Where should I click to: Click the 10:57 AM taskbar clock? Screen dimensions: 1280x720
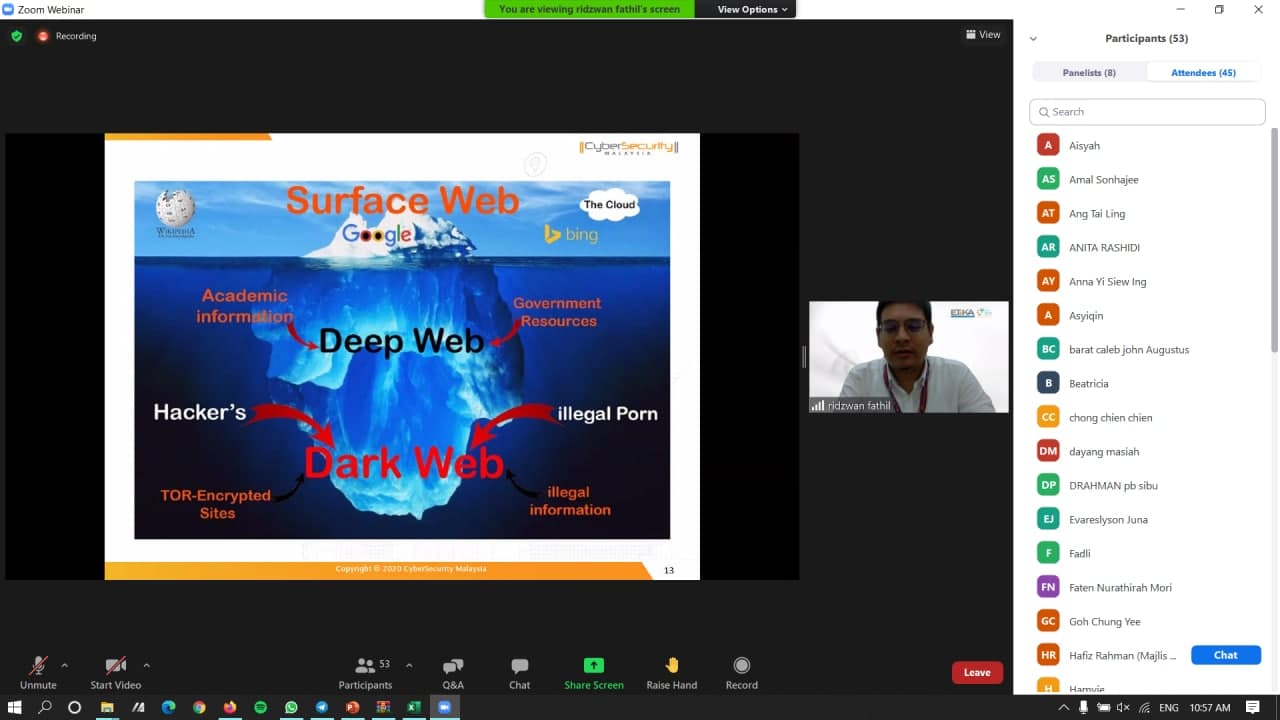click(x=1210, y=707)
